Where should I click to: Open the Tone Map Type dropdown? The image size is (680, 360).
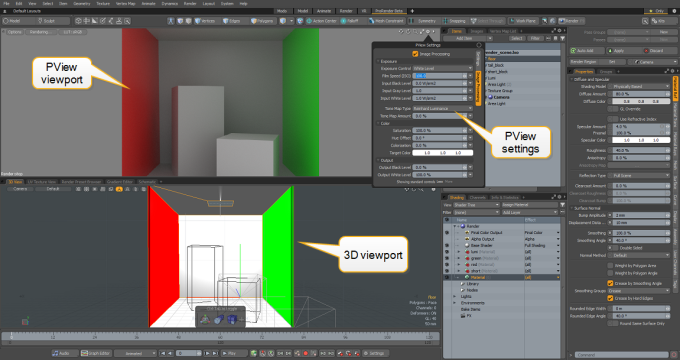442,108
